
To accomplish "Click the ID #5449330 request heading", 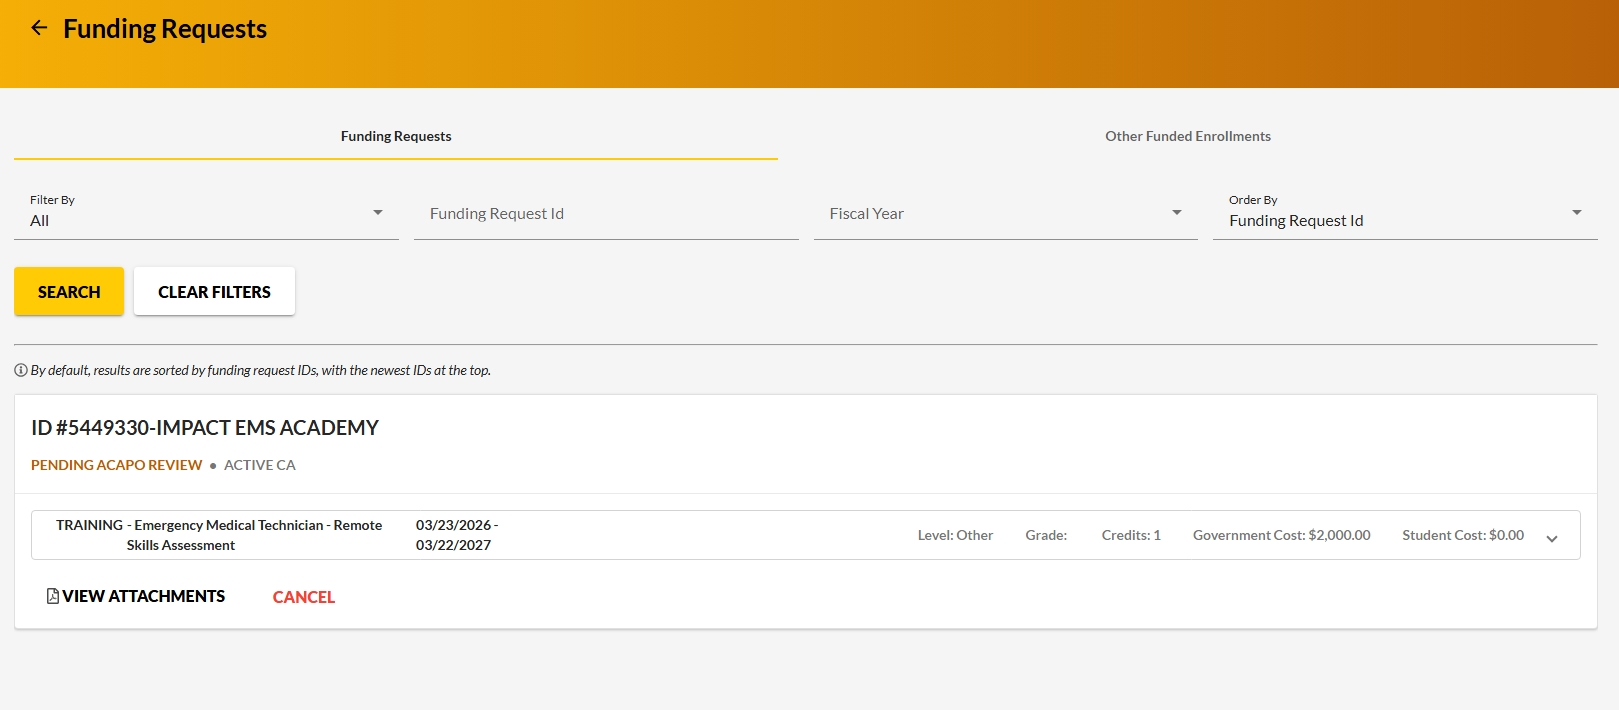I will tap(205, 428).
